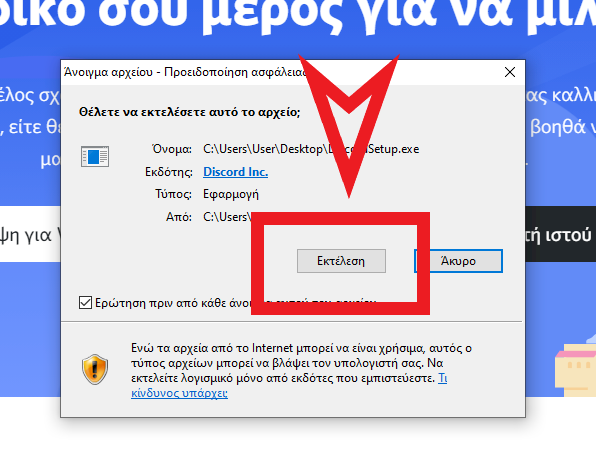The width and height of the screenshot is (596, 462).
Task: Uncheck the Ερώτηση πριν από κάθε άνοιγμα checkbox
Action: 85,303
